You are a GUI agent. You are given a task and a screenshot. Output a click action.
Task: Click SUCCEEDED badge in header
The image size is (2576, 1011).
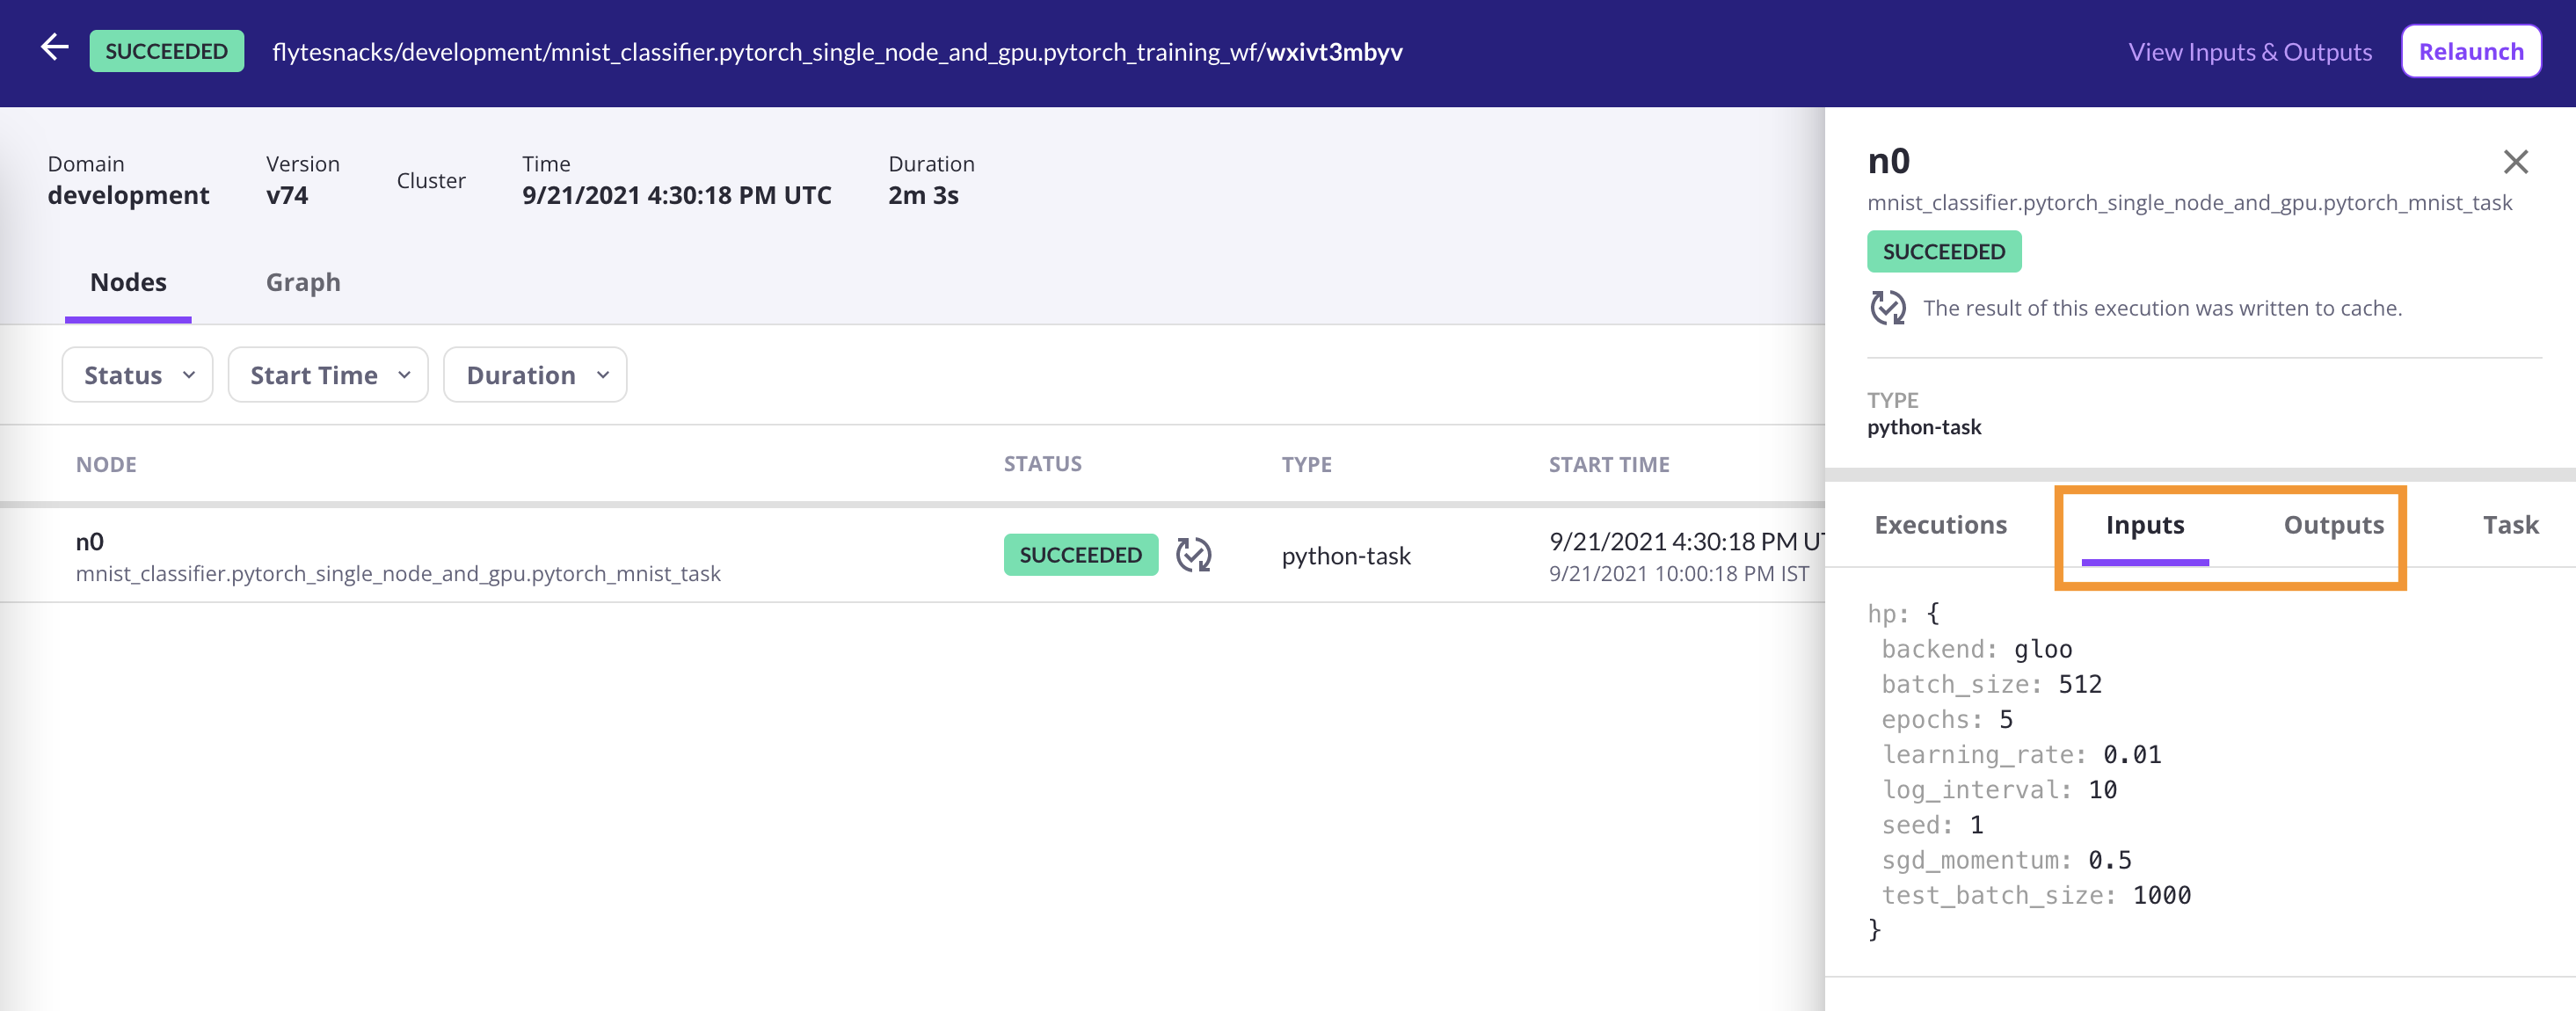[x=166, y=51]
